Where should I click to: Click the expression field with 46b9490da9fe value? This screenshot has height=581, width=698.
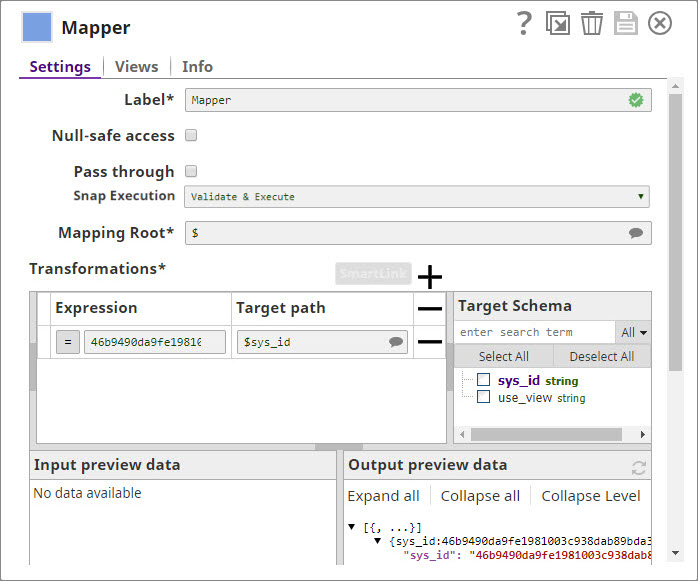coord(155,342)
